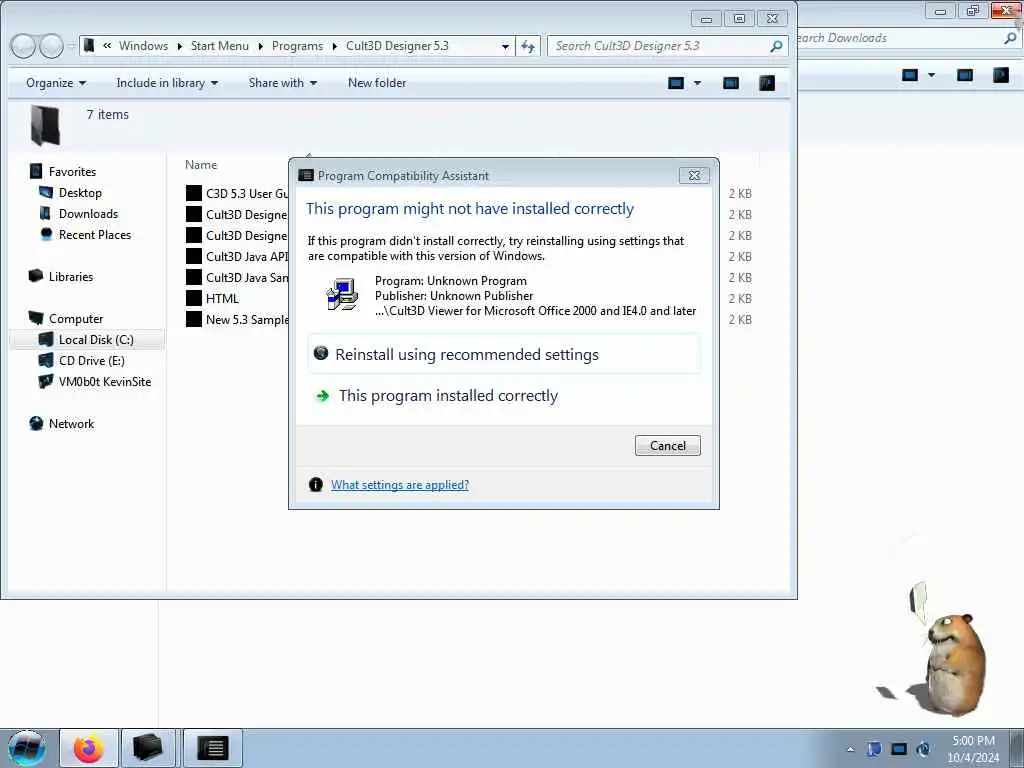The width and height of the screenshot is (1024, 768).
Task: Open Firefox from the taskbar
Action: pyautogui.click(x=88, y=748)
